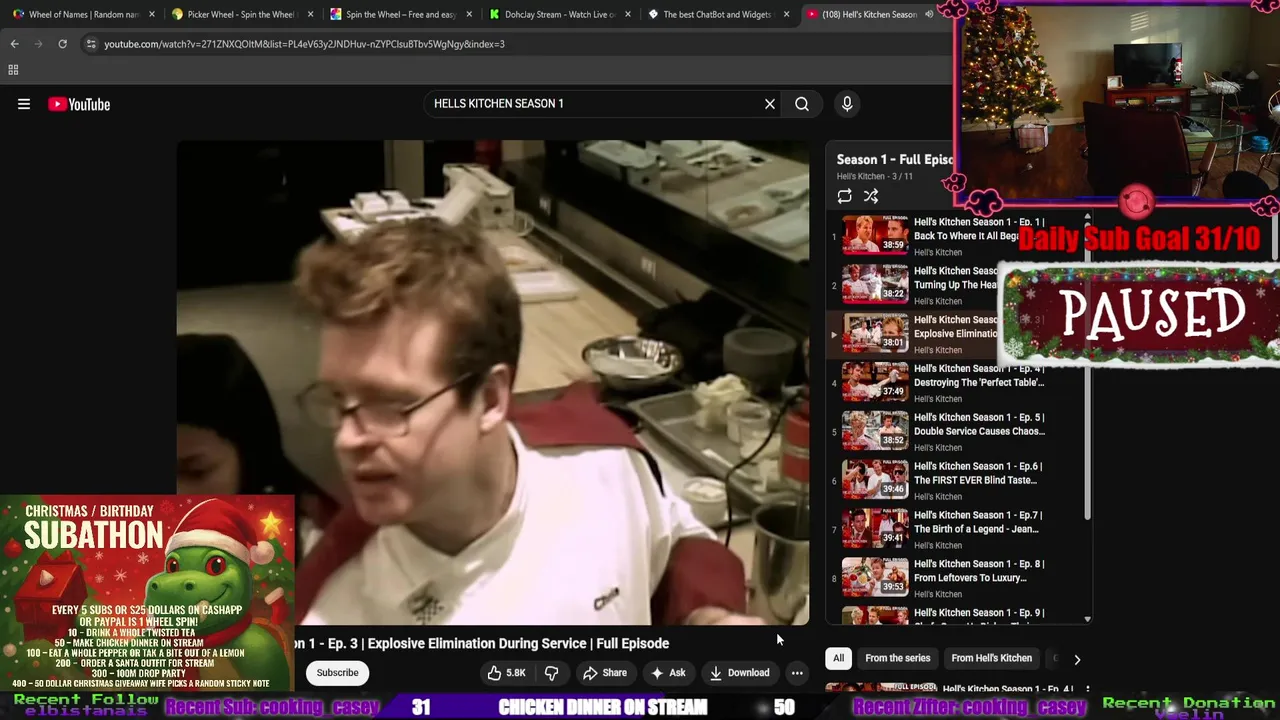Screen dimensions: 1280x720
Task: Go back in the browser
Action: tap(14, 44)
